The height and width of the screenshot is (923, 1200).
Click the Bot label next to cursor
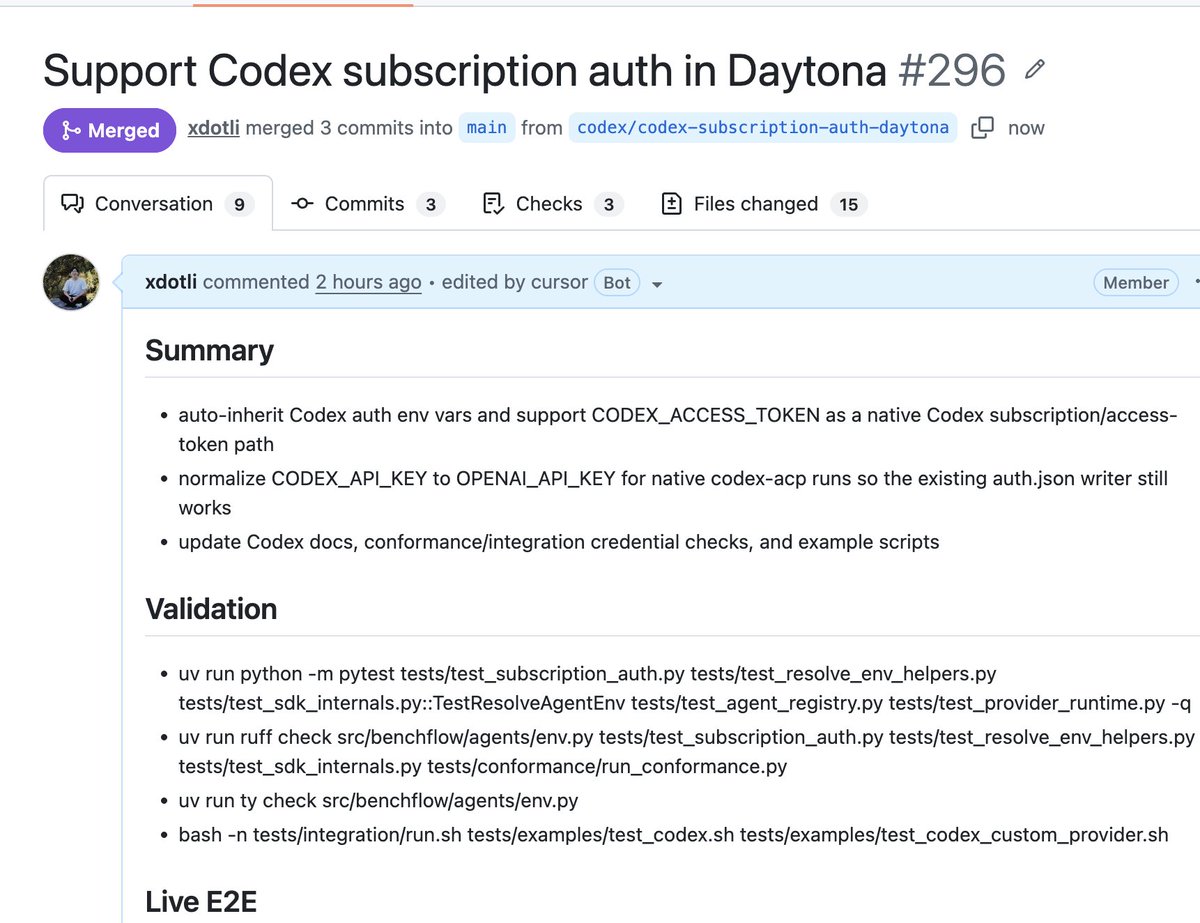[617, 283]
